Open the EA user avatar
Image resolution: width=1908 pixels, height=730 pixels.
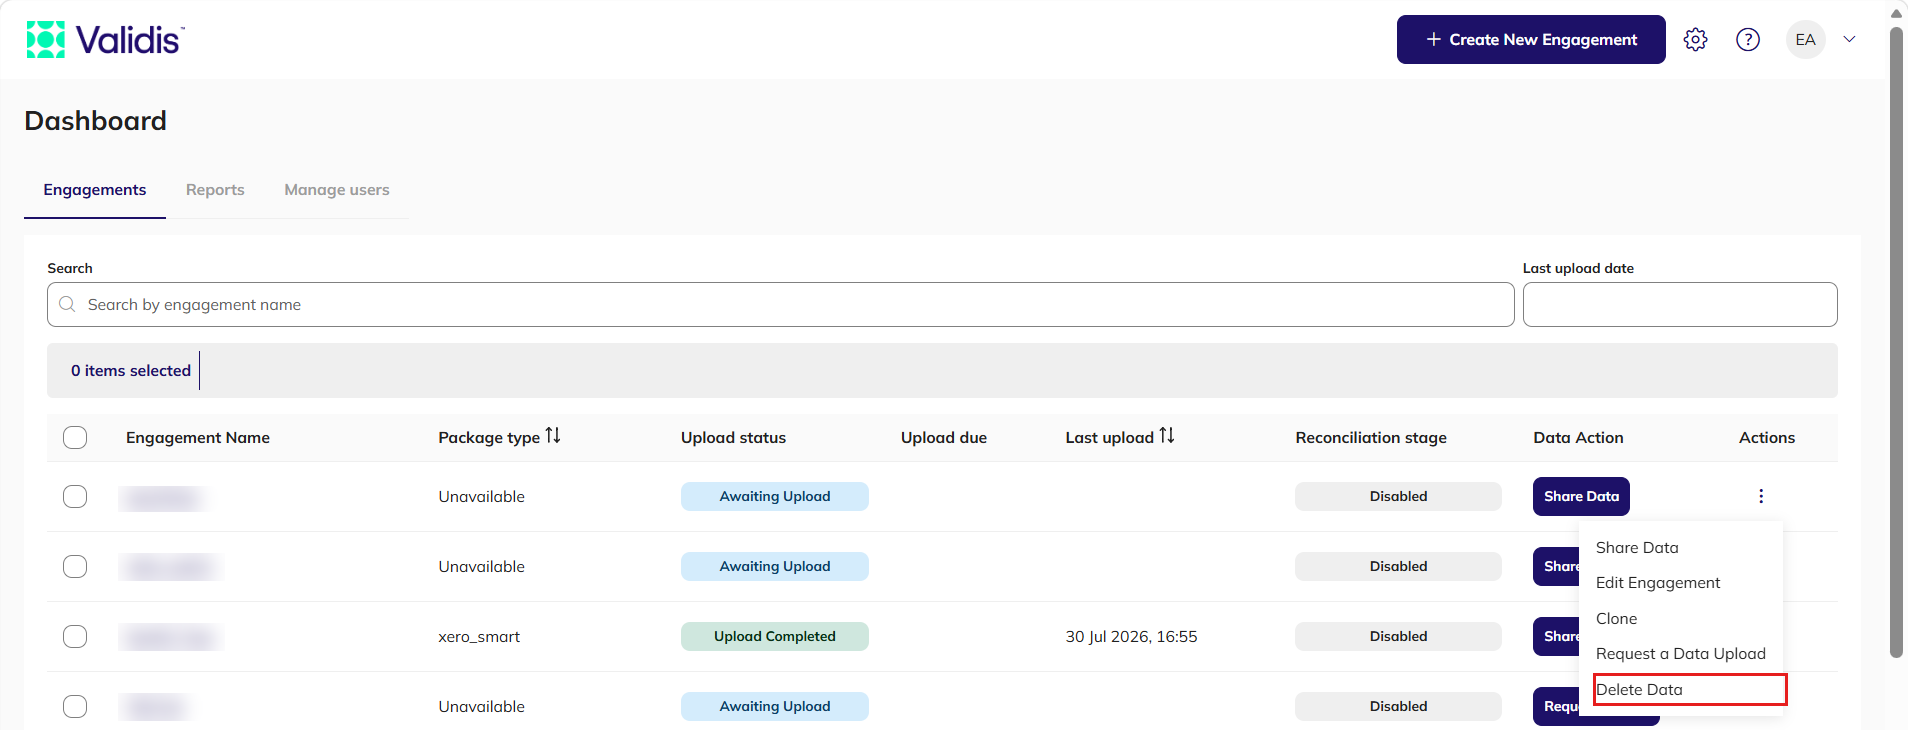coord(1806,40)
